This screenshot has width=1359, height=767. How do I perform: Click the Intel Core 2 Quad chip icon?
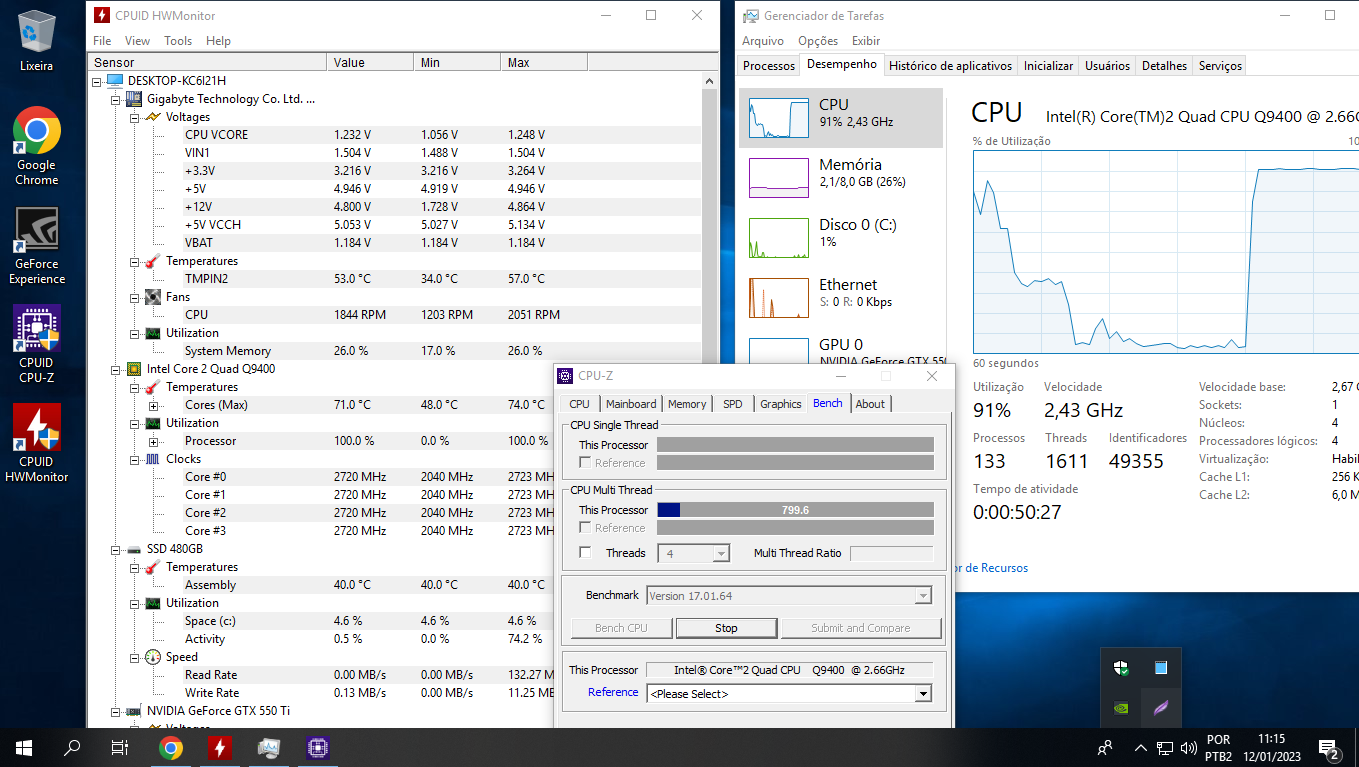tap(134, 369)
